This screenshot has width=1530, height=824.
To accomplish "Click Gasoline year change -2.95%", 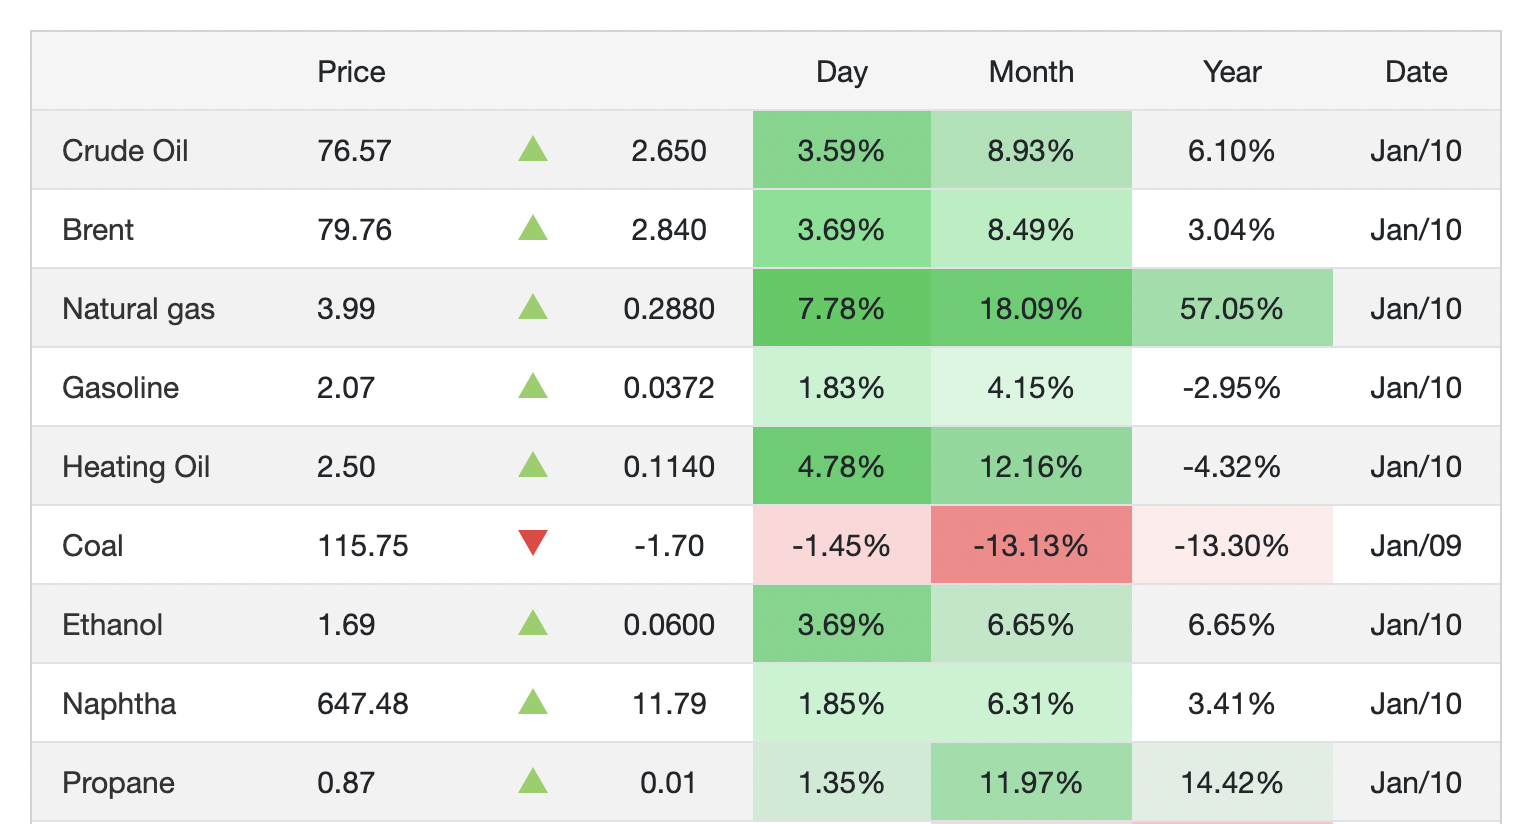I will coord(1231,388).
